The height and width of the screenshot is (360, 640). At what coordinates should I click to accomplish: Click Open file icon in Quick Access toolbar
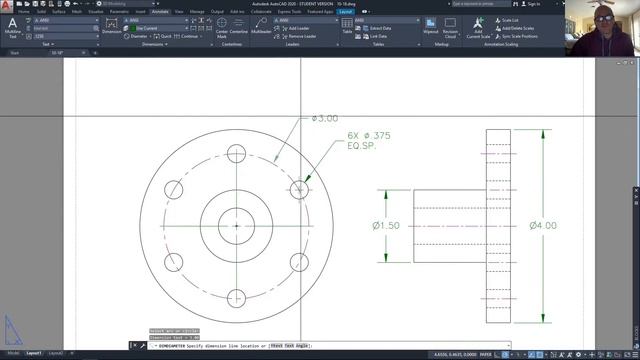coord(27,4)
